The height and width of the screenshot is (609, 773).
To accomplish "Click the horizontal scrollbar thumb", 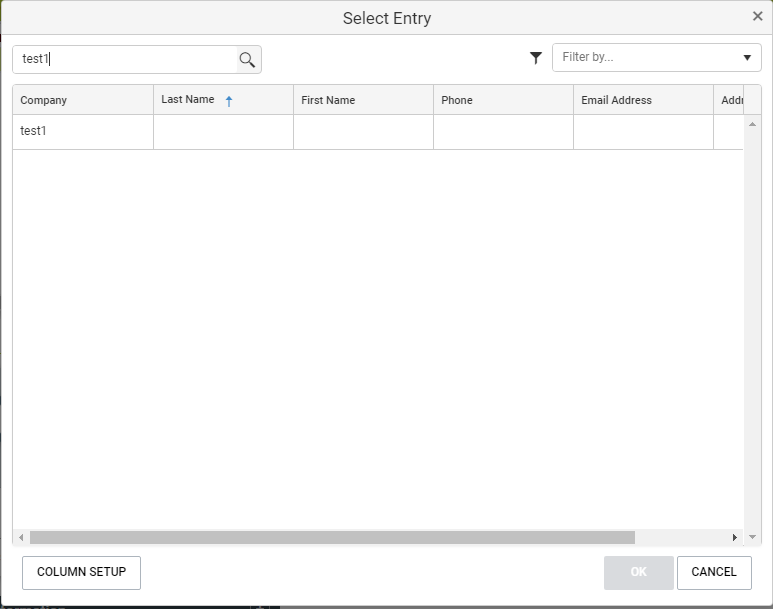I will [x=330, y=538].
